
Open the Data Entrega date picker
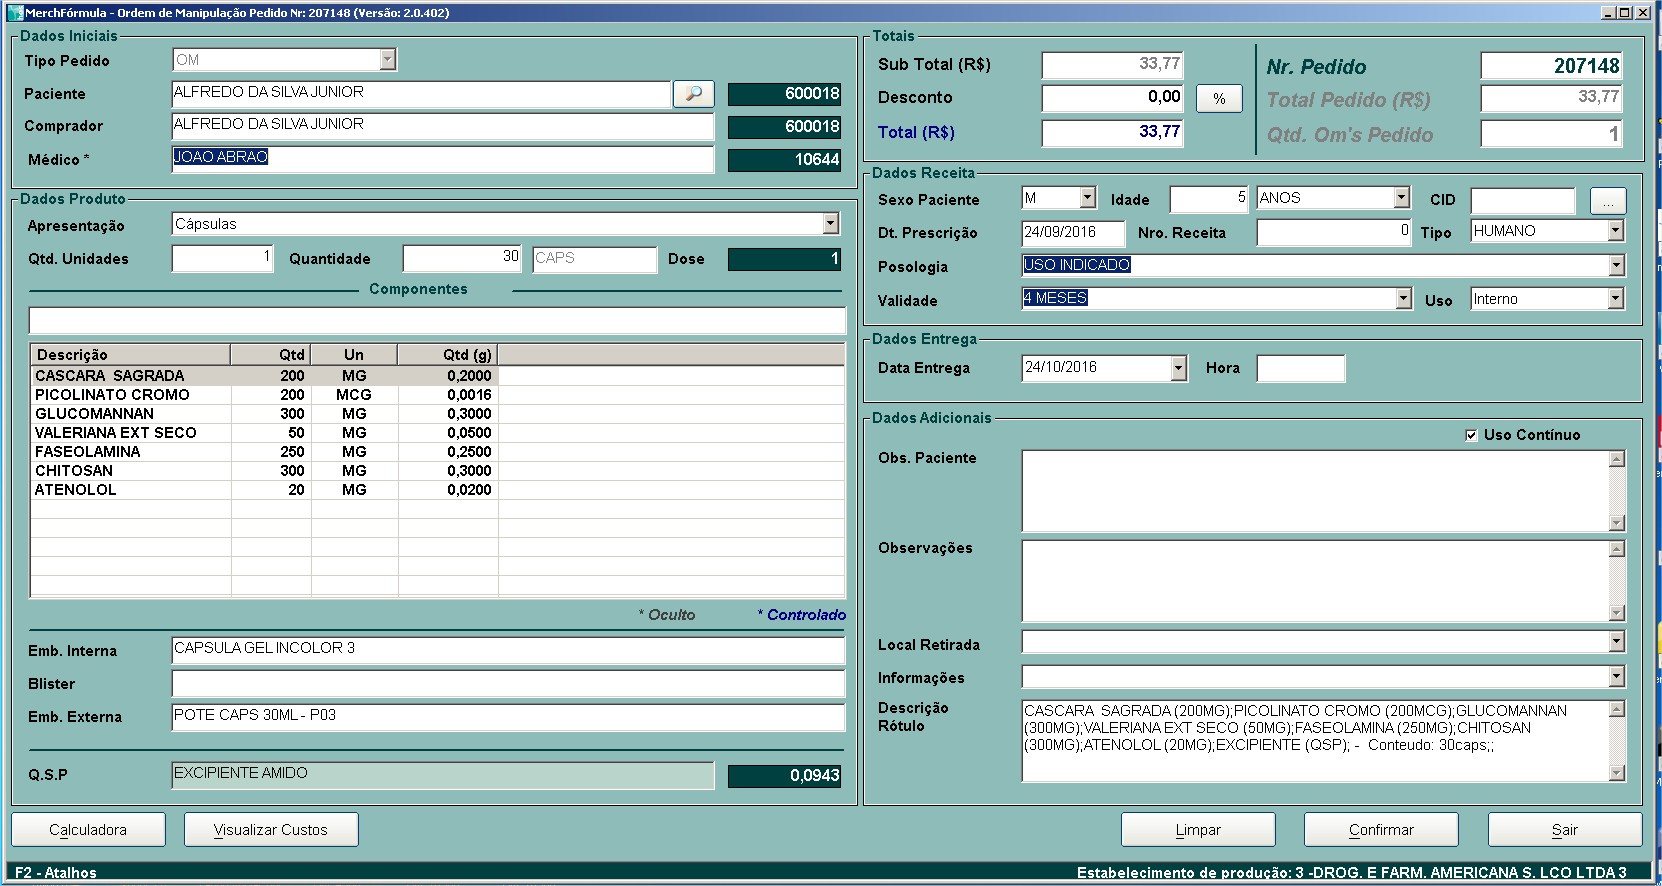click(x=1178, y=368)
